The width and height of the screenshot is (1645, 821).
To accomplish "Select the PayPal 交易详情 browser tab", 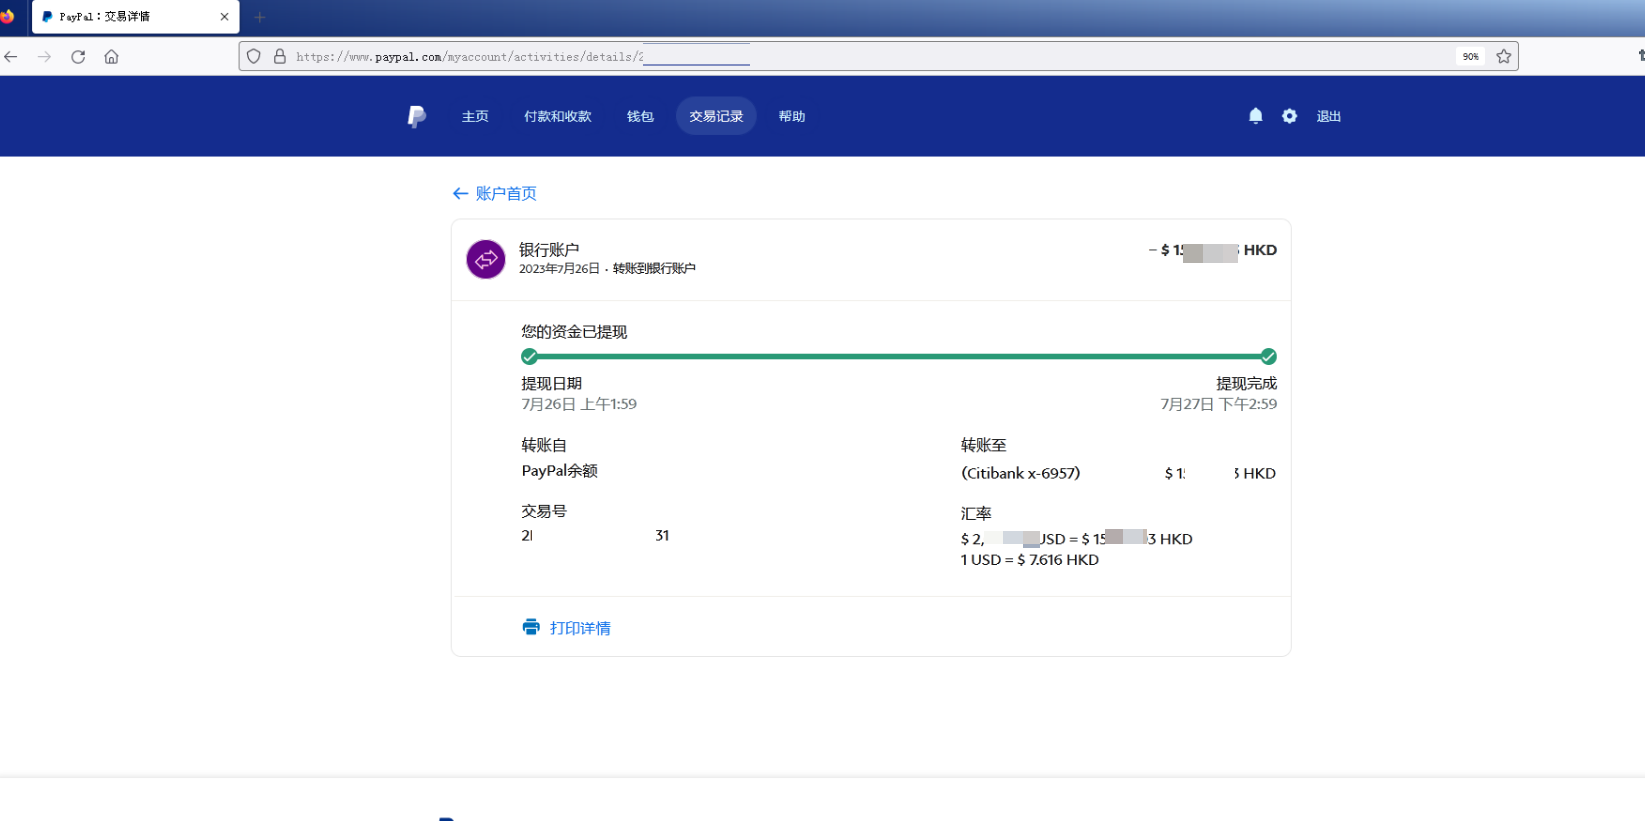I will (x=136, y=17).
